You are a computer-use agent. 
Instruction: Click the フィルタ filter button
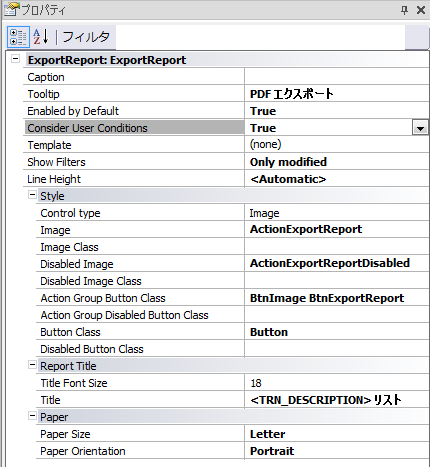tap(86, 37)
